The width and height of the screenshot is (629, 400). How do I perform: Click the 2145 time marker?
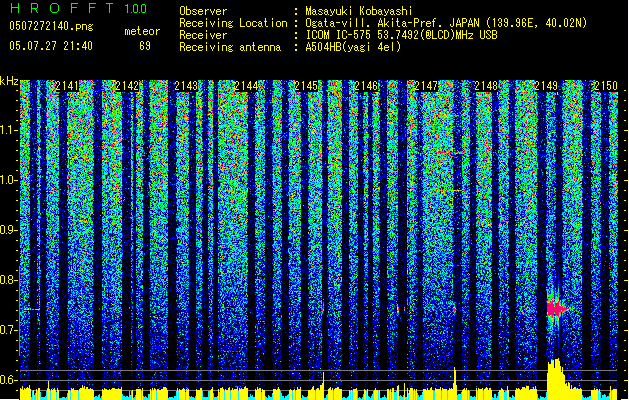[x=306, y=86]
